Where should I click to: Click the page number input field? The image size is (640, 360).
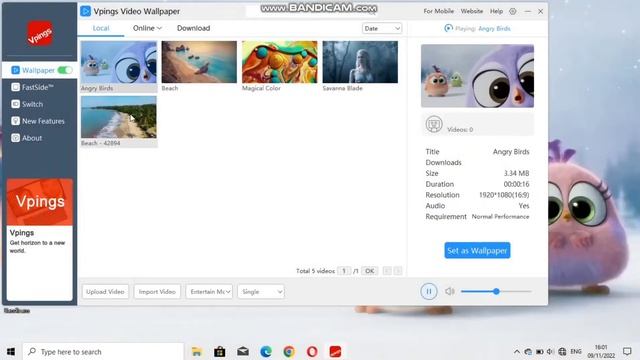coord(344,271)
